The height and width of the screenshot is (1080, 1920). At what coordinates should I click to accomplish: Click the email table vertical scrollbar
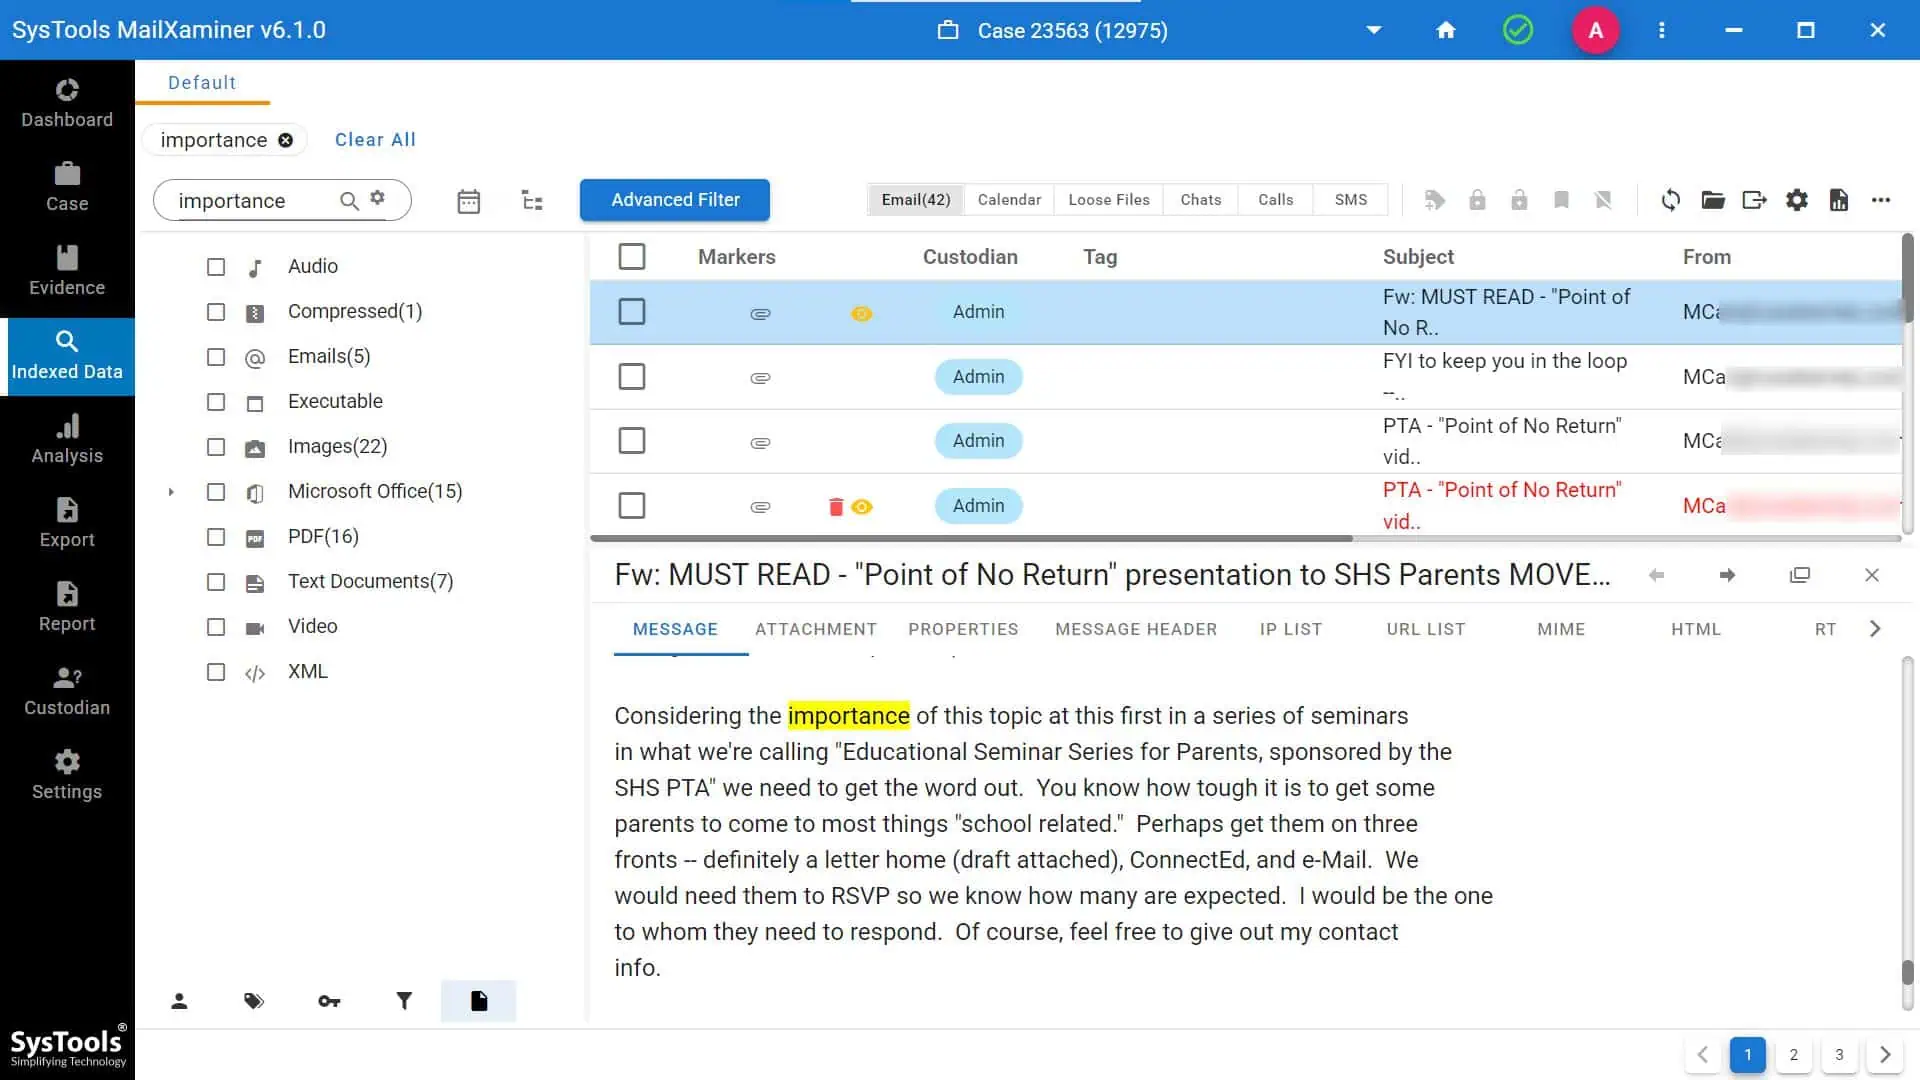[x=1907, y=278]
